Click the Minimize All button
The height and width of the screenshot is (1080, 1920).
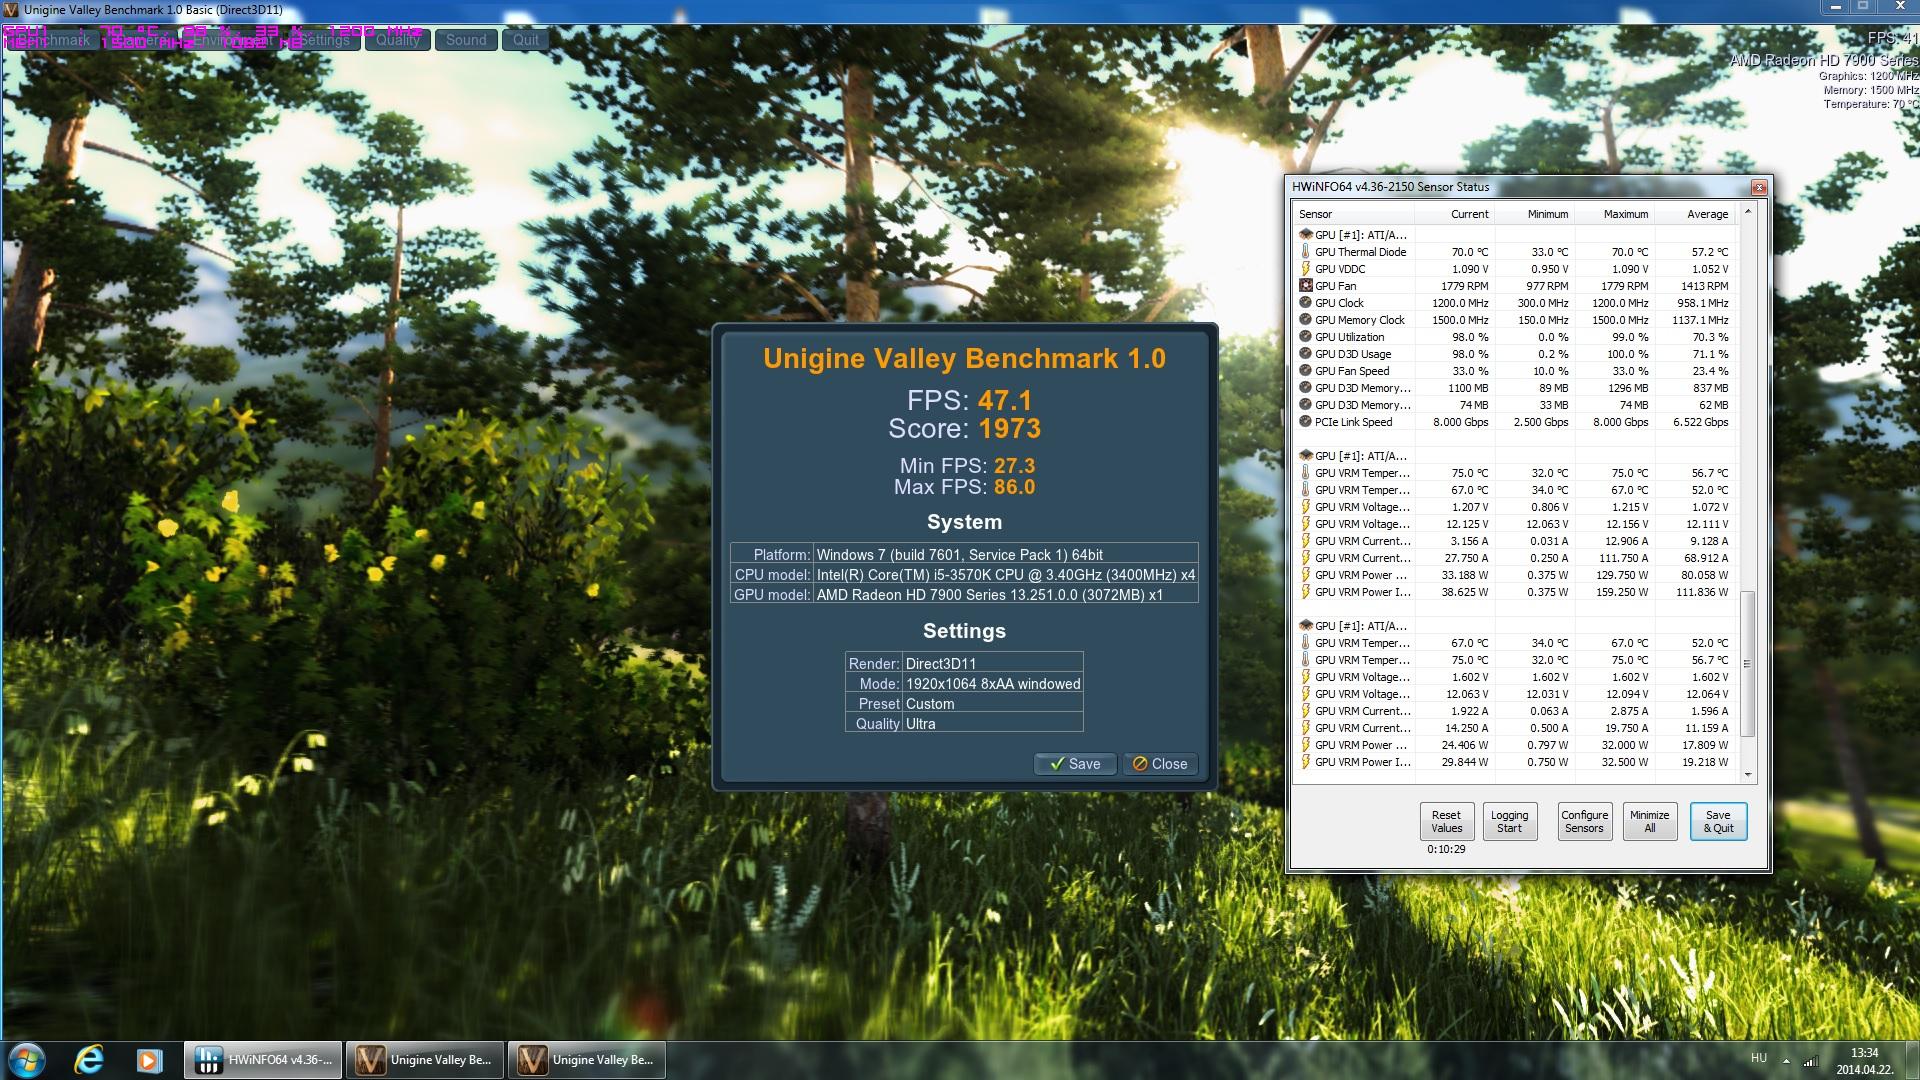point(1649,821)
